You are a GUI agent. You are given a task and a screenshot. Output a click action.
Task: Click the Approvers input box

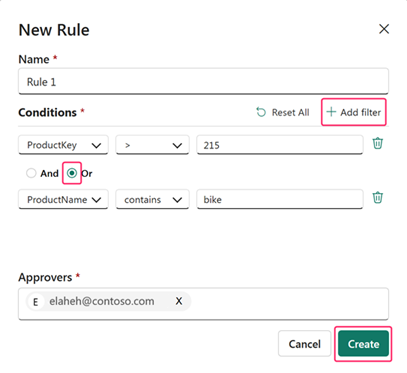coord(203,304)
